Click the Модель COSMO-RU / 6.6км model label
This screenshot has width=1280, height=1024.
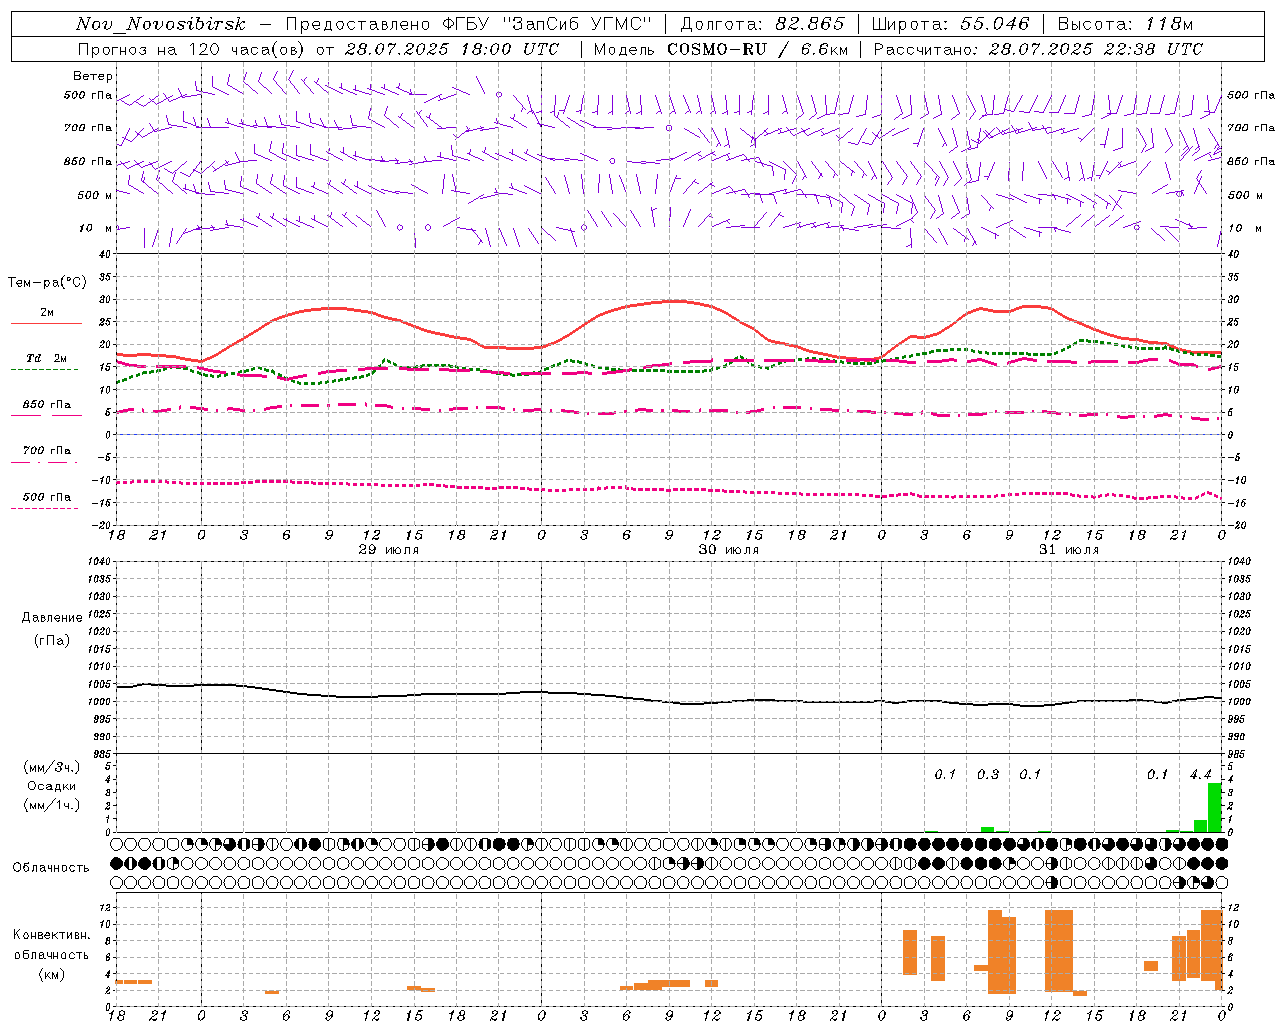coord(720,49)
